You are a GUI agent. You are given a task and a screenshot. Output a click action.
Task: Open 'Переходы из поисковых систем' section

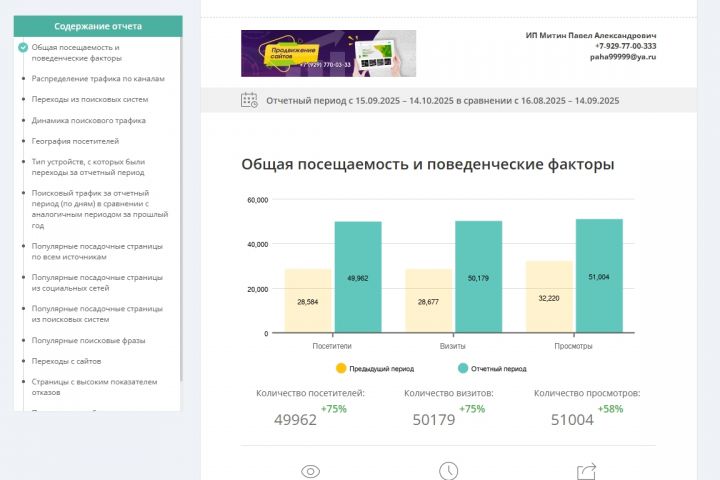(90, 99)
